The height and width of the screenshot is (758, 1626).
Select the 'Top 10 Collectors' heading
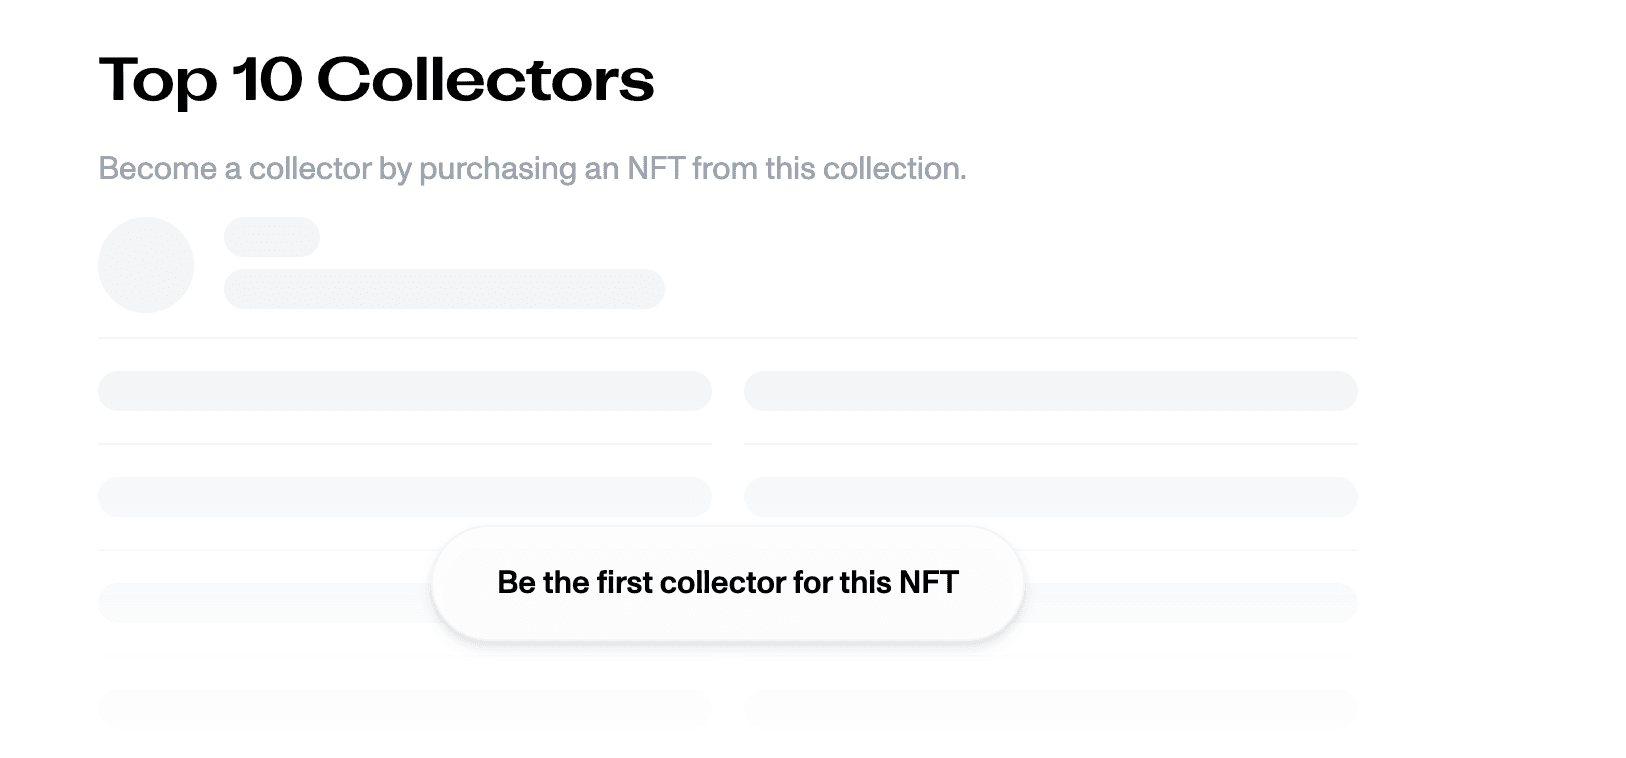click(376, 80)
